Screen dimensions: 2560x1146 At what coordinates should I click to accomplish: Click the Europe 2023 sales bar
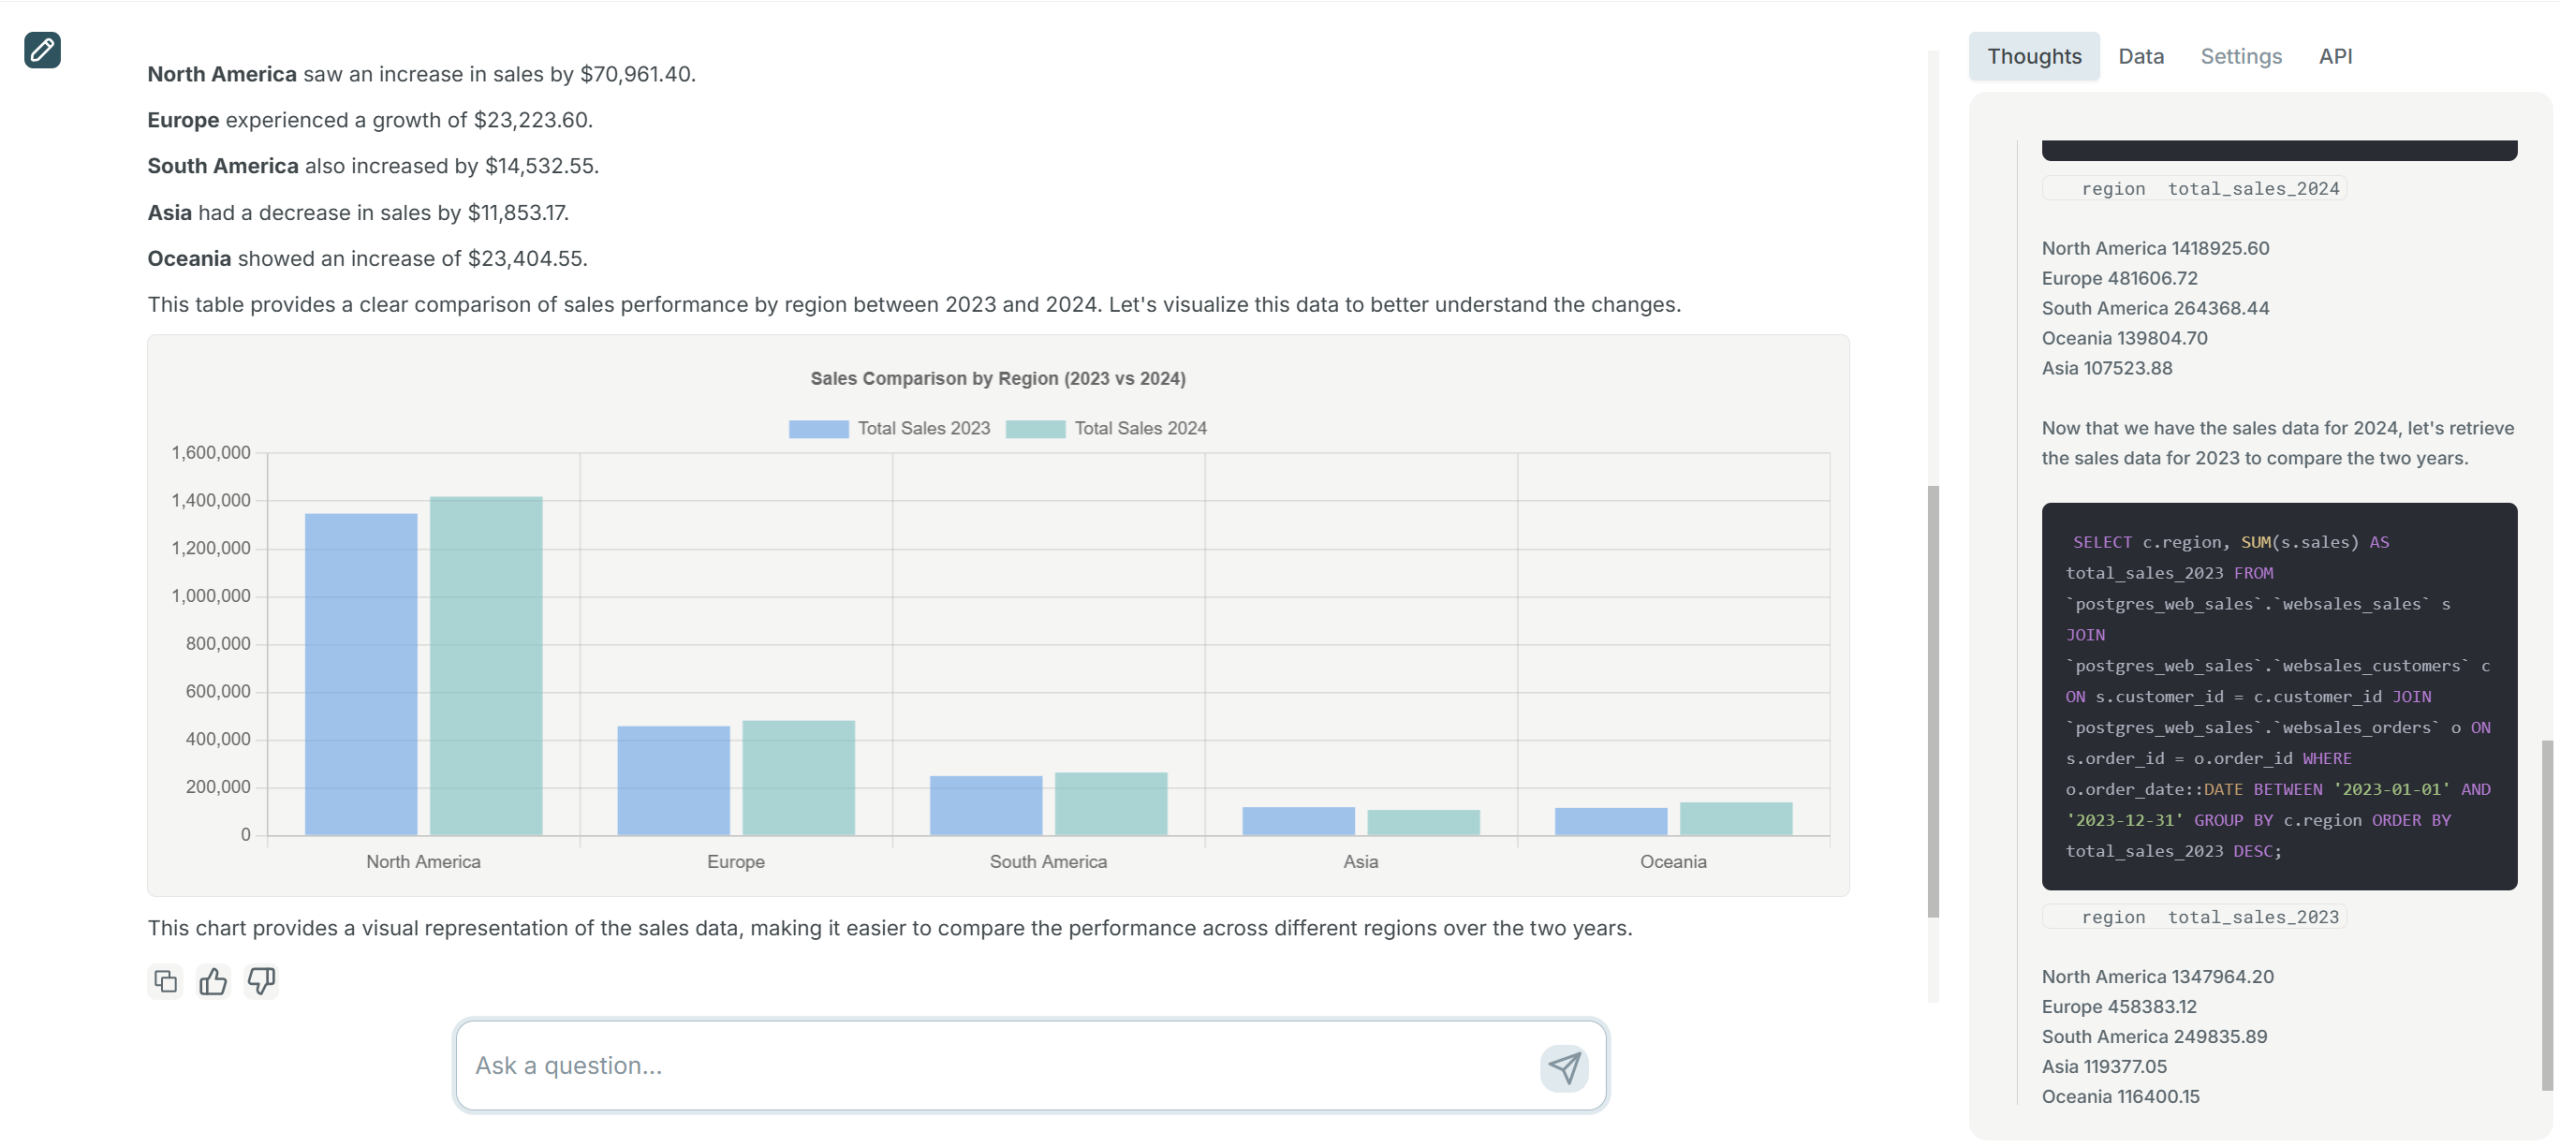[x=673, y=780]
